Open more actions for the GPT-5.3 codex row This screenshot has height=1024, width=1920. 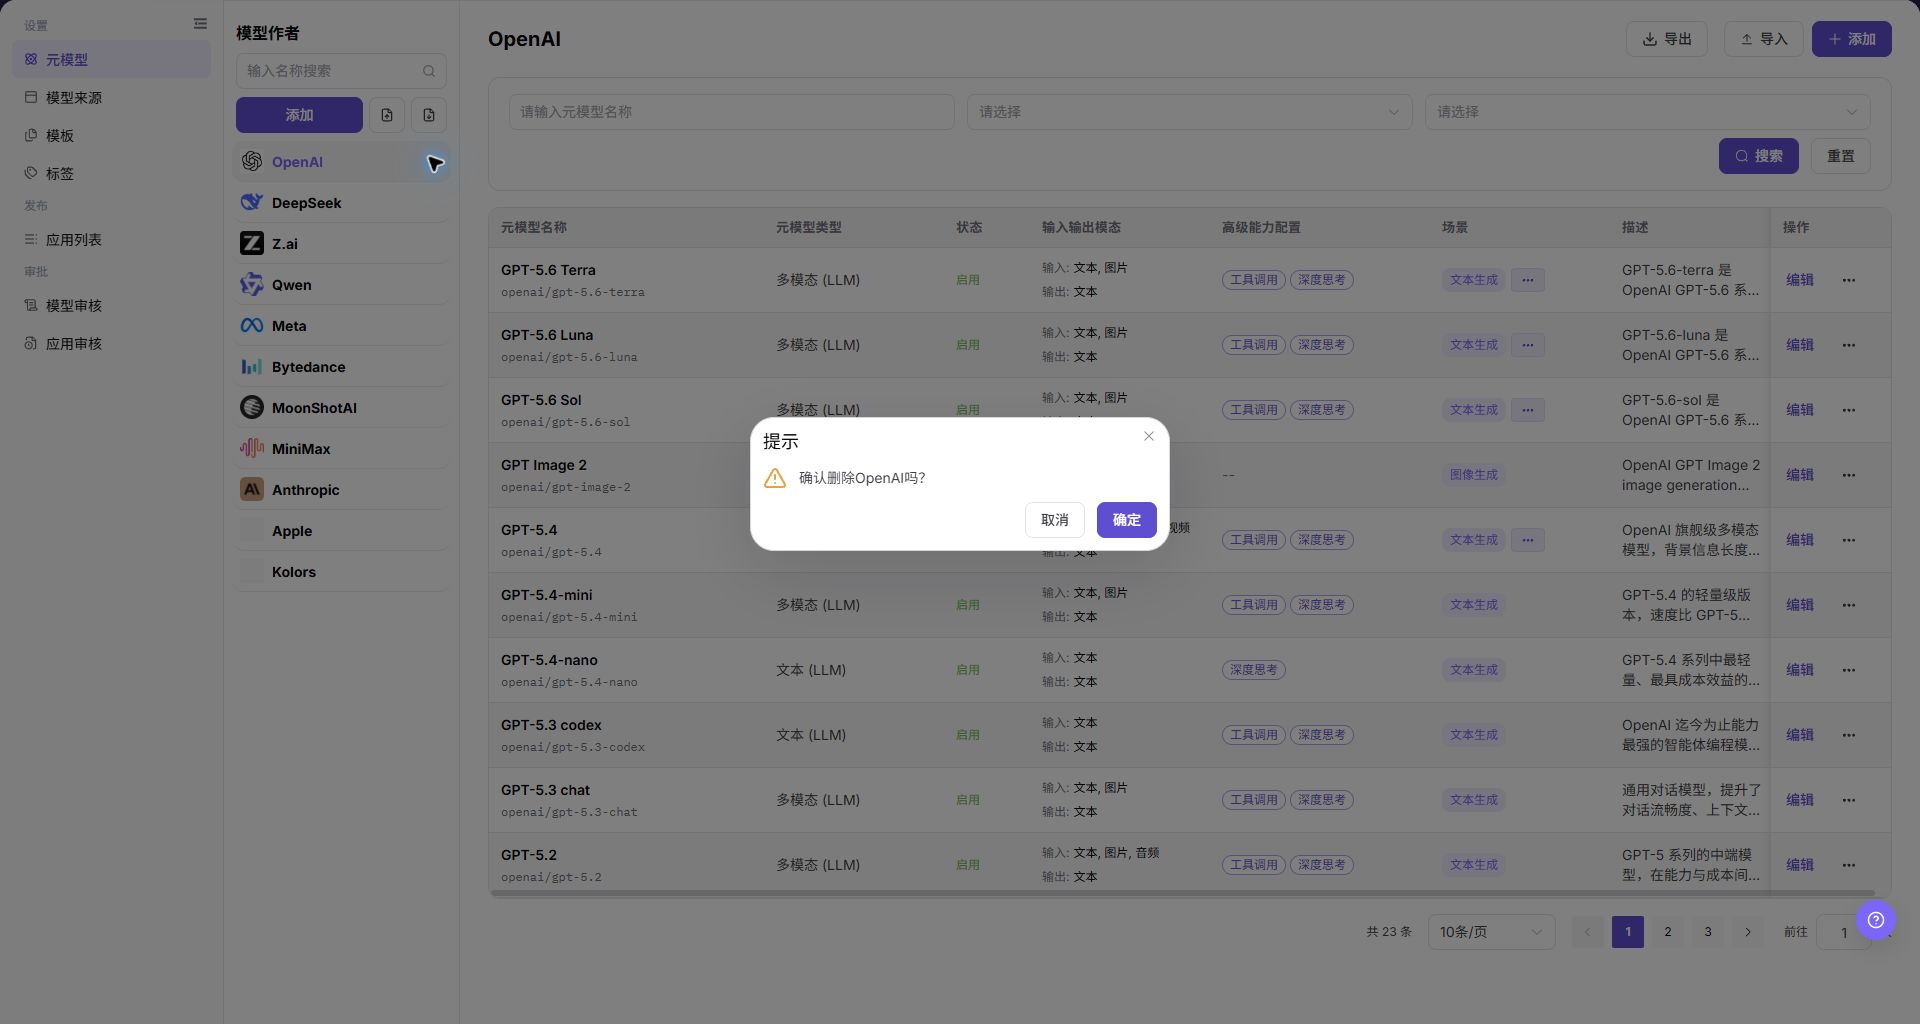coord(1849,735)
